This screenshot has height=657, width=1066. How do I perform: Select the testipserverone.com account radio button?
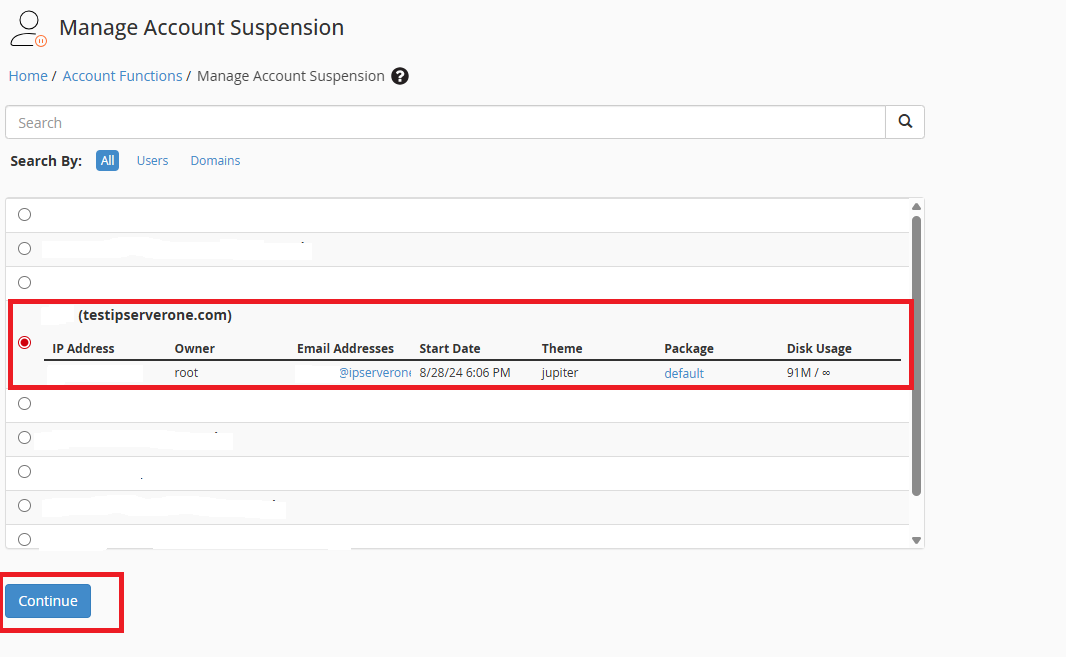pos(25,342)
